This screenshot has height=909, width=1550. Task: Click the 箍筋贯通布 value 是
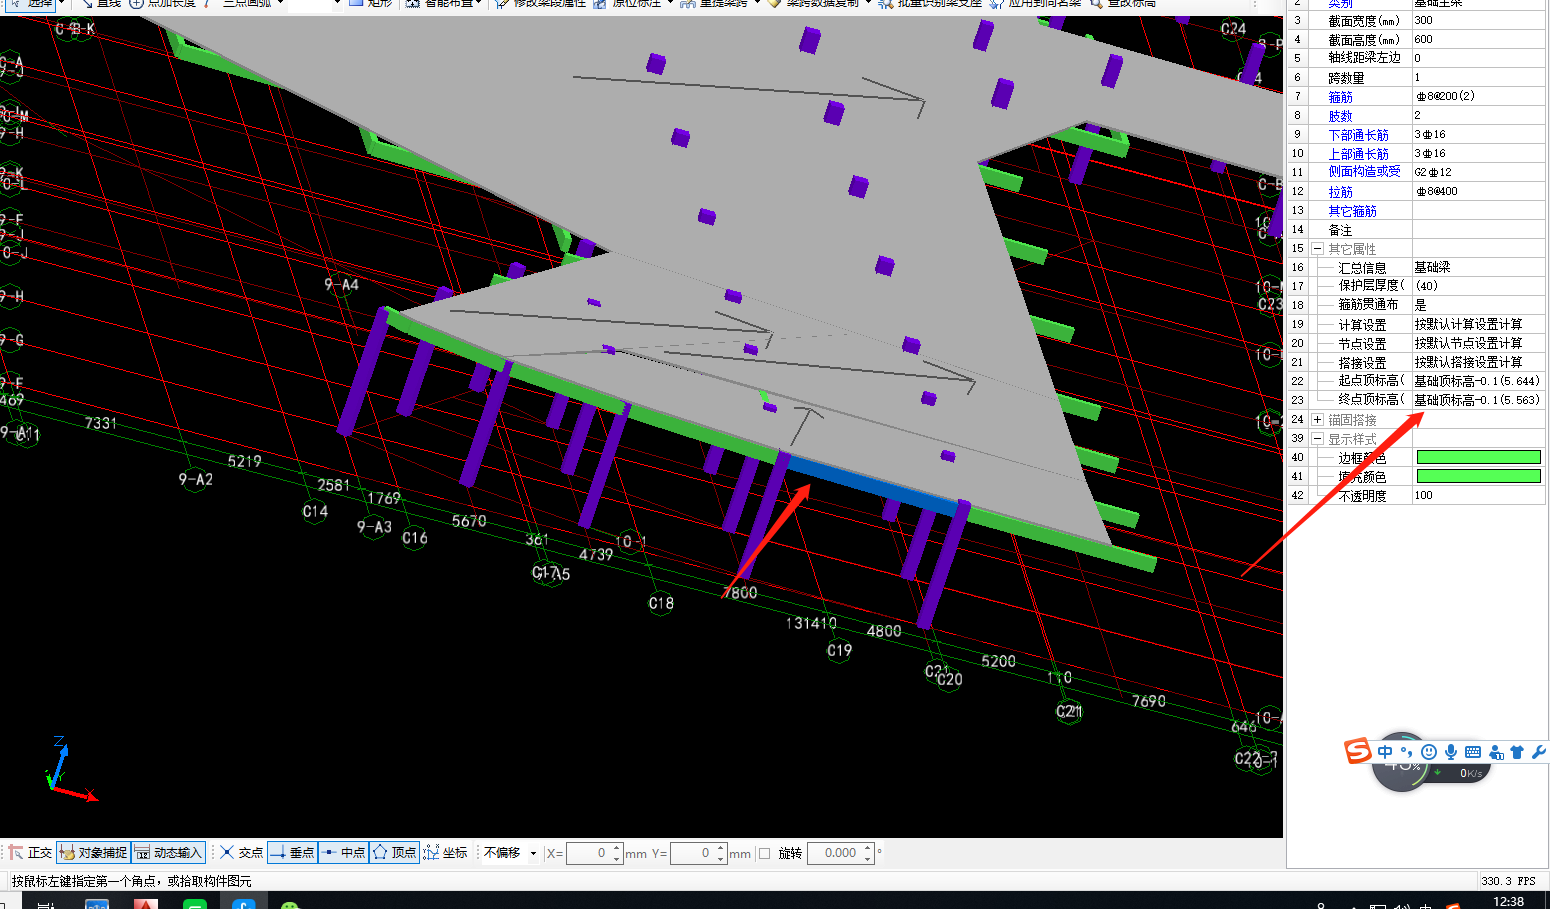pos(1478,305)
